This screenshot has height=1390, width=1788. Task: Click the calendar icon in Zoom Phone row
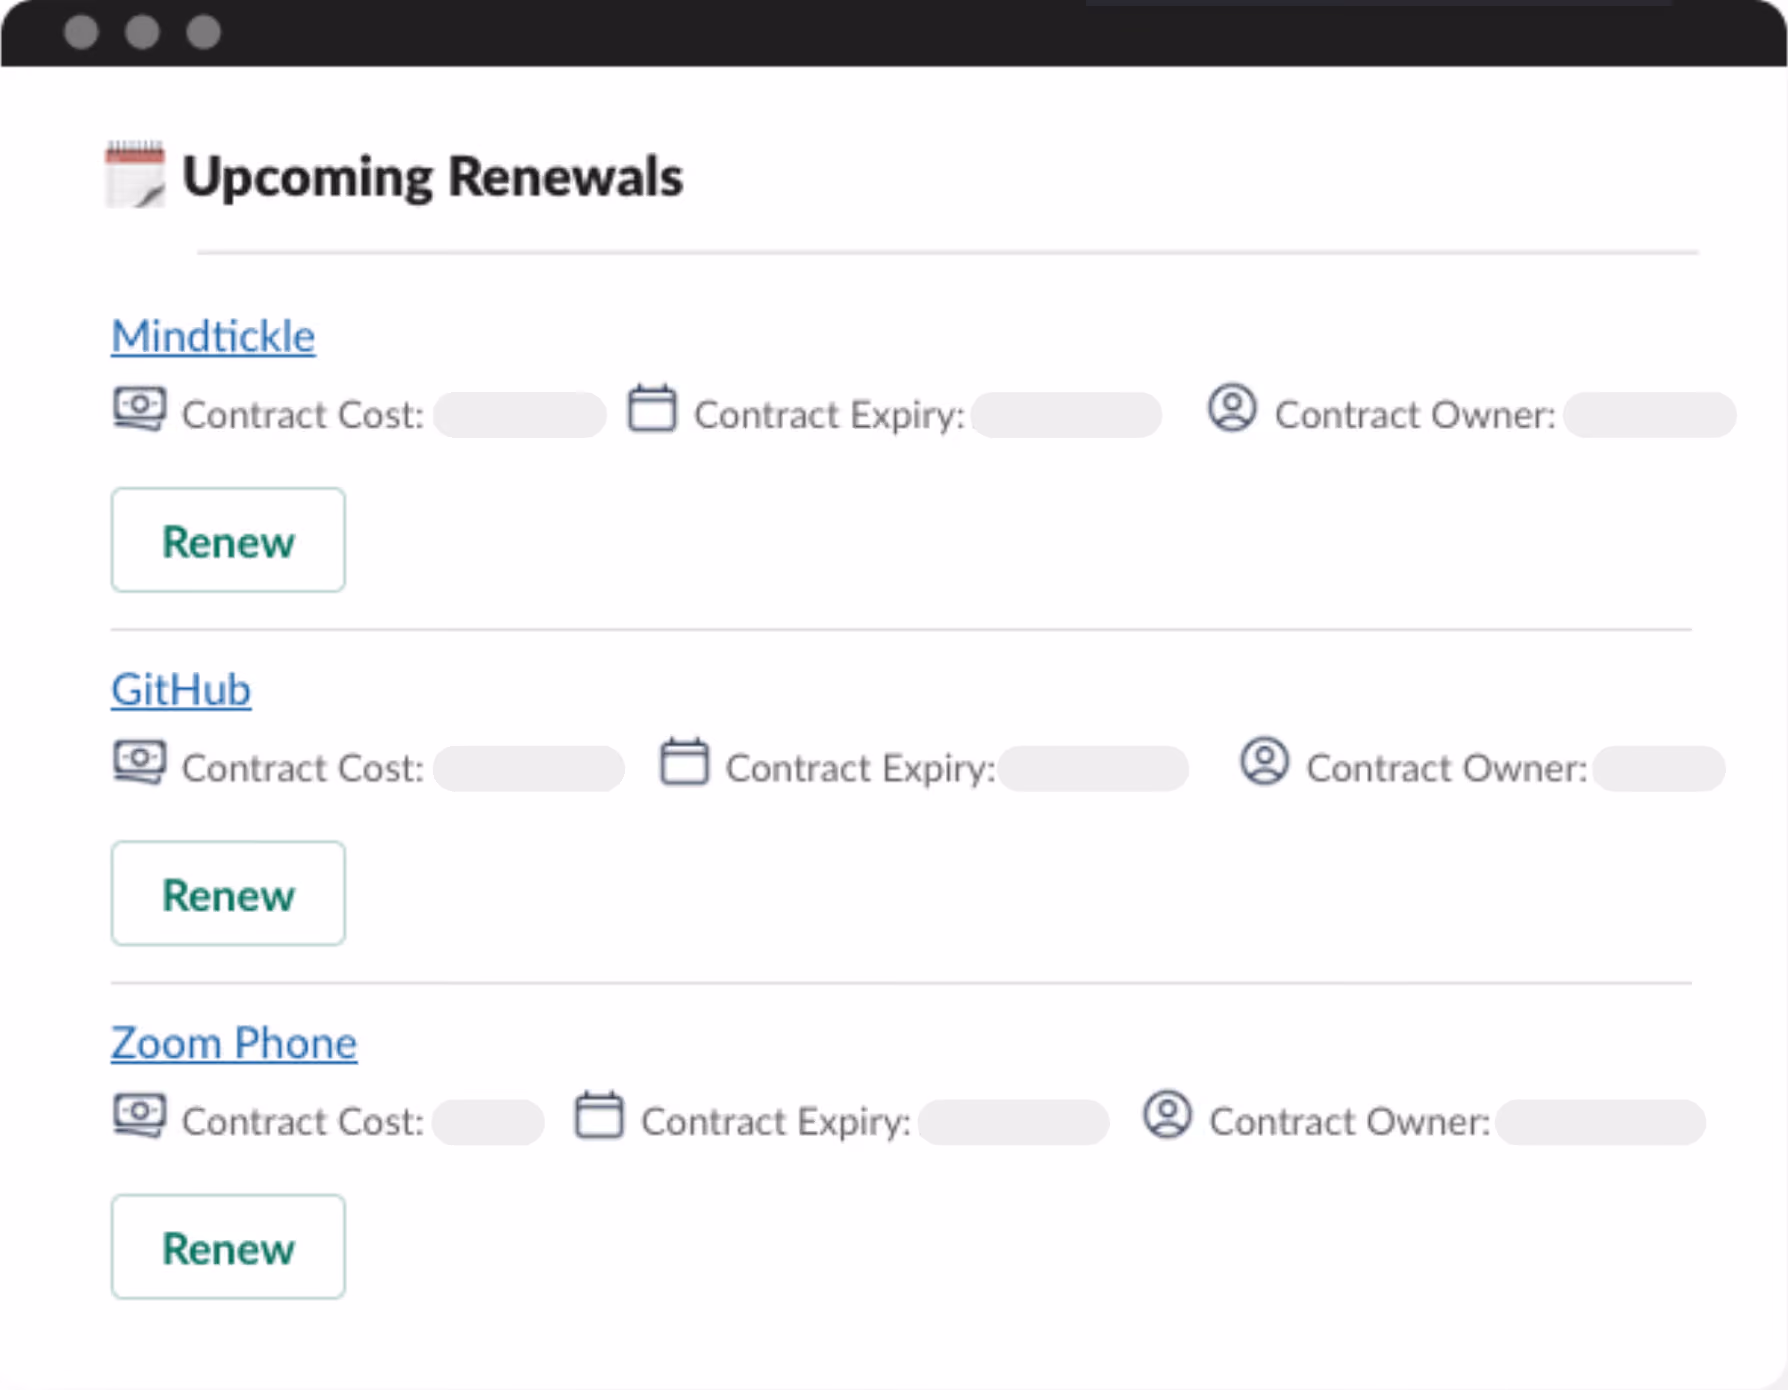point(599,1115)
